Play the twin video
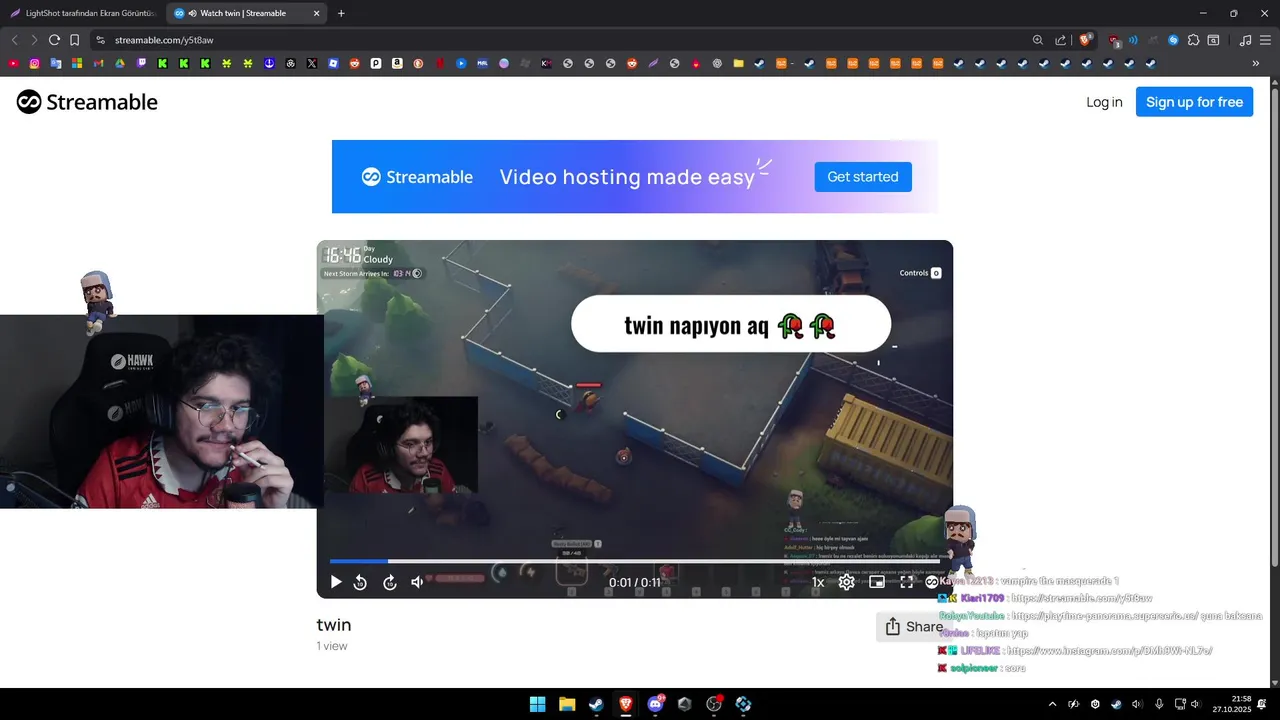This screenshot has width=1280, height=720. [336, 582]
